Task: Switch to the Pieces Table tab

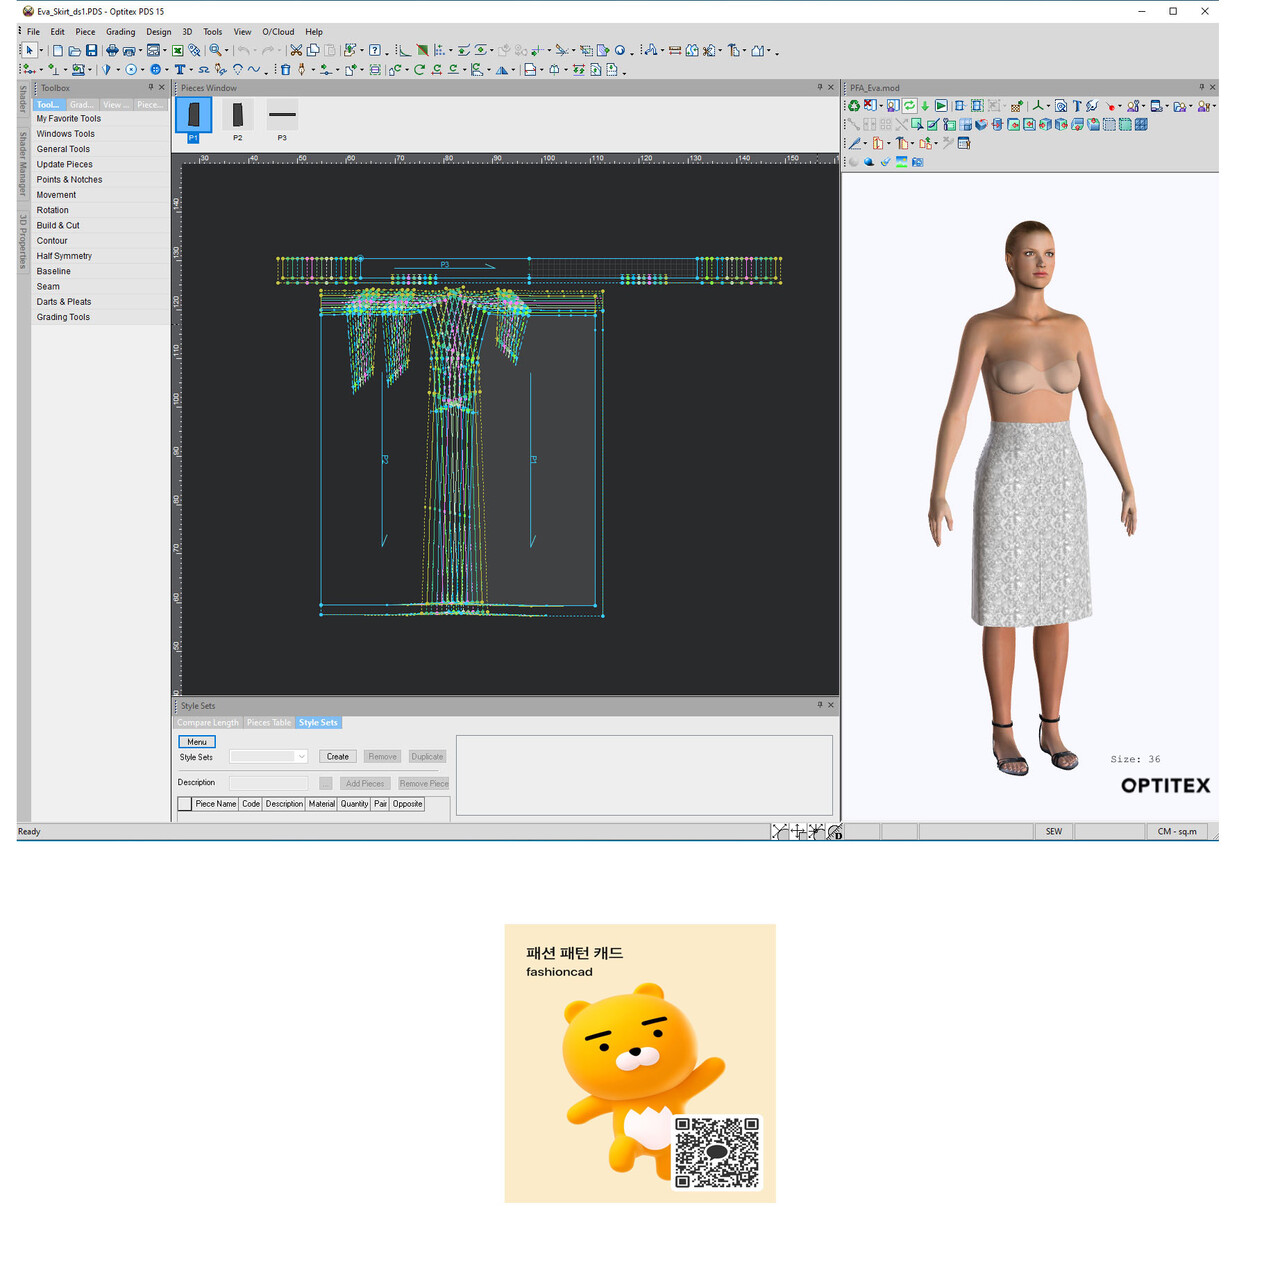Action: pos(269,723)
